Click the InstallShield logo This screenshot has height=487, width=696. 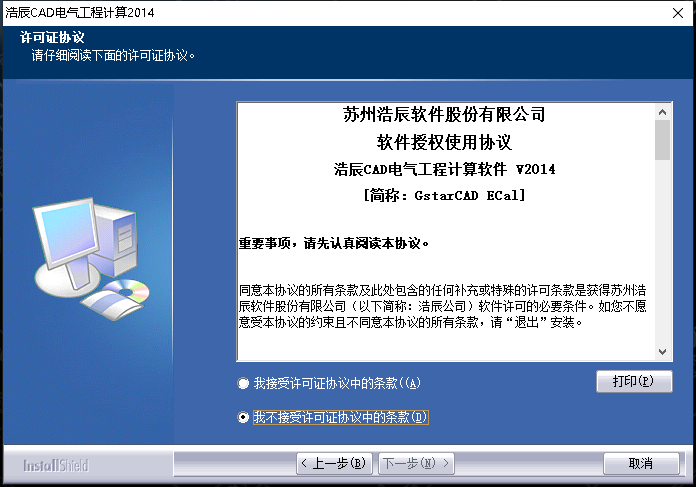pyautogui.click(x=56, y=465)
